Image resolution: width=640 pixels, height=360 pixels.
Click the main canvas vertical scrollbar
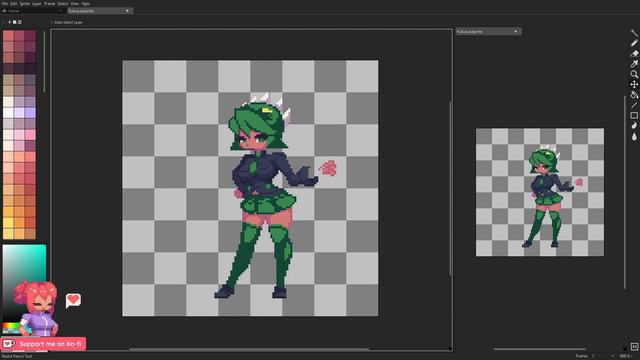point(450,188)
